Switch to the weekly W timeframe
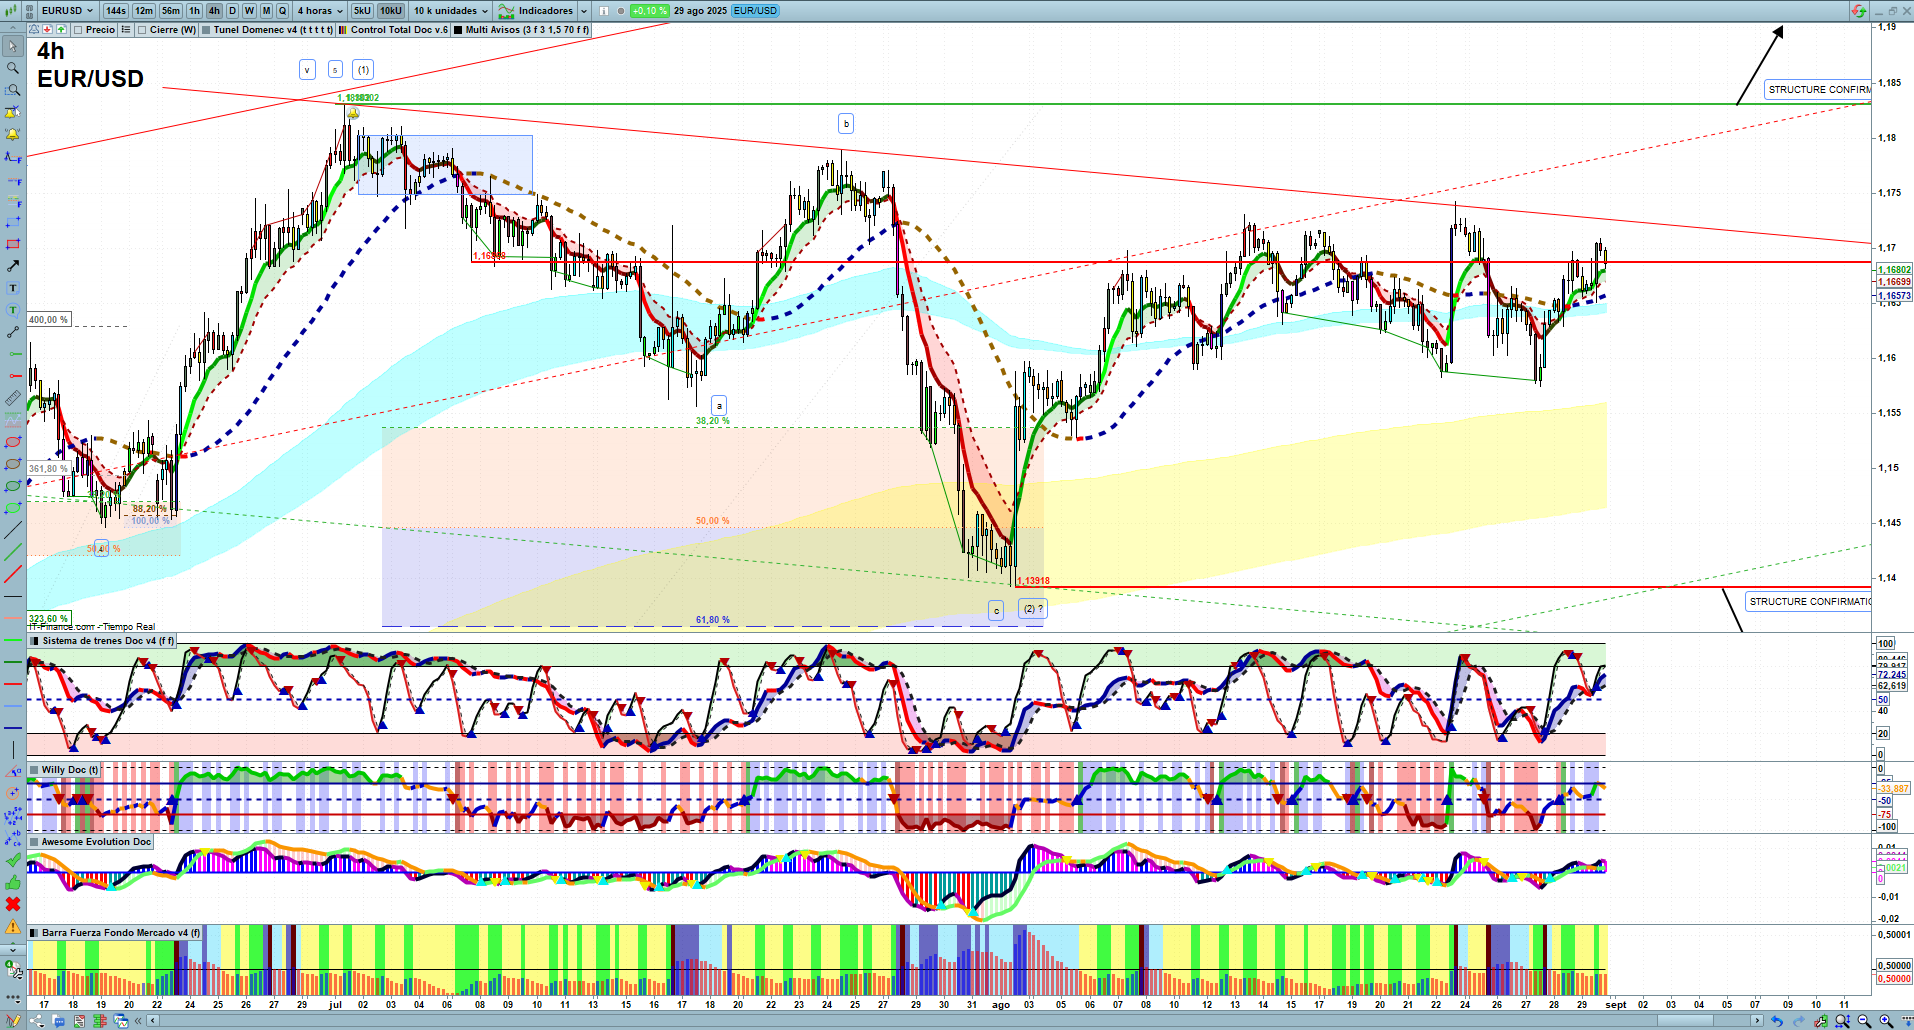This screenshot has height=1030, width=1914. (249, 11)
